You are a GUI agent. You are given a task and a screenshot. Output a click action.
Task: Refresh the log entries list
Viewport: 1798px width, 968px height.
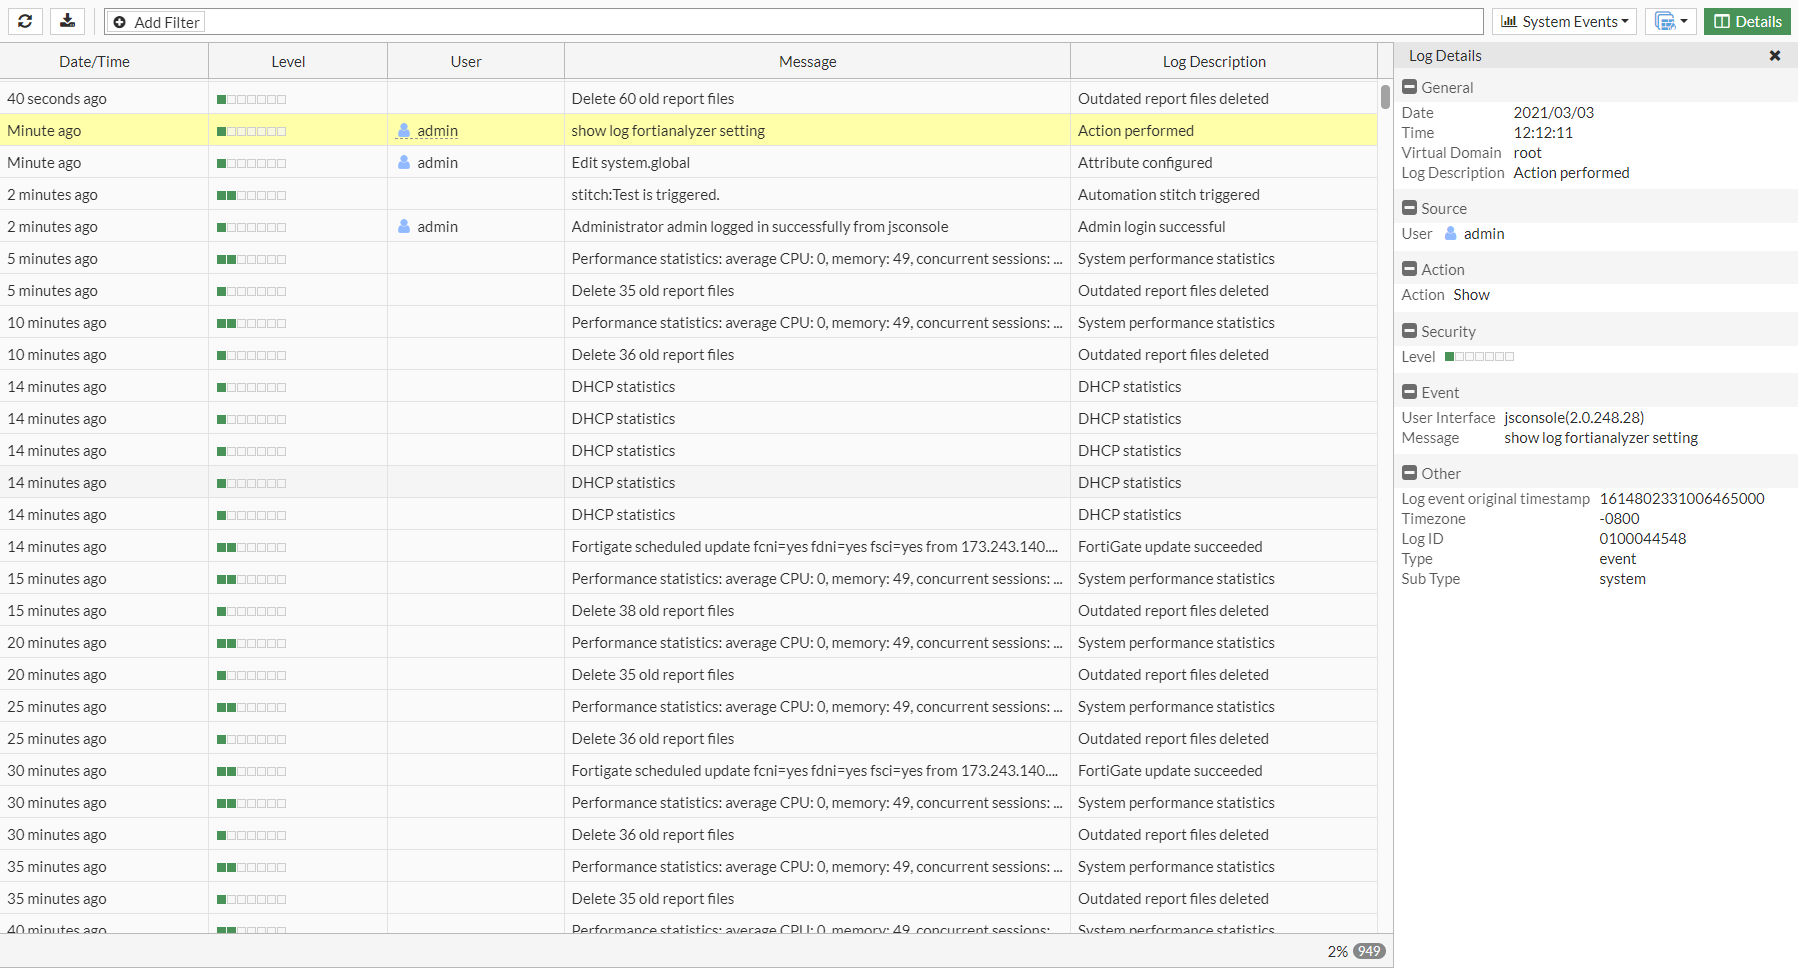(24, 20)
